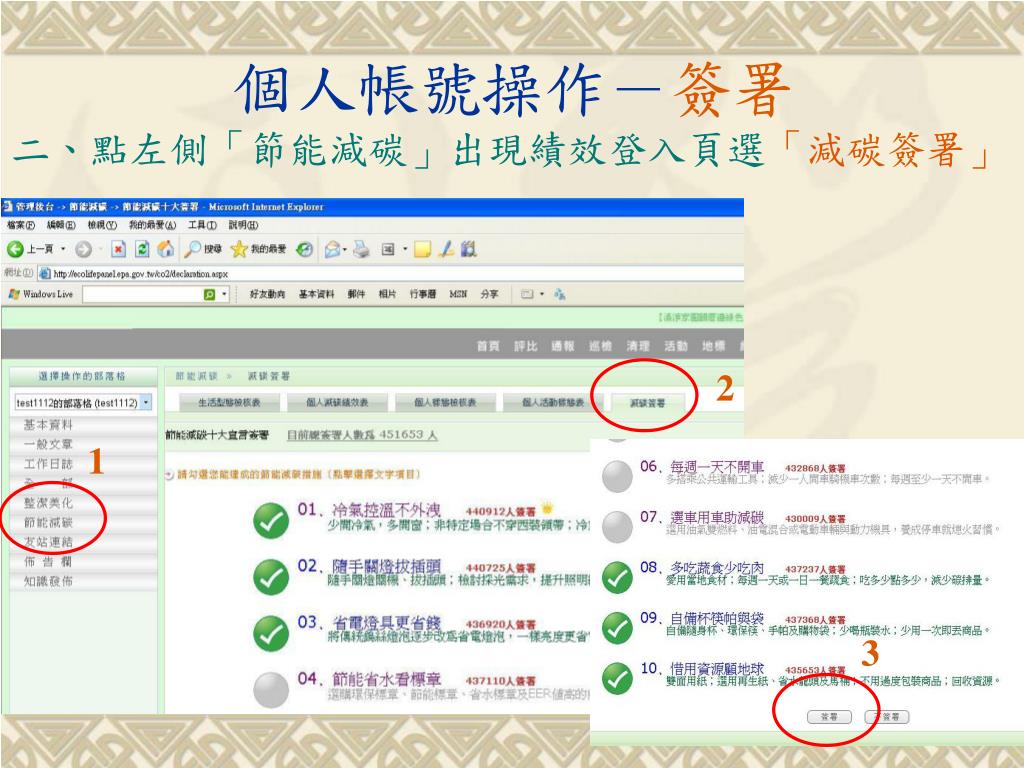Image resolution: width=1024 pixels, height=768 pixels.
Task: Open the 檢視 menu
Action: click(x=102, y=225)
